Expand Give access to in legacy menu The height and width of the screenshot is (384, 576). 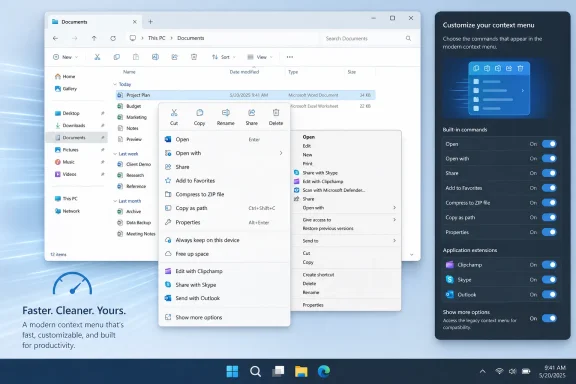point(394,219)
